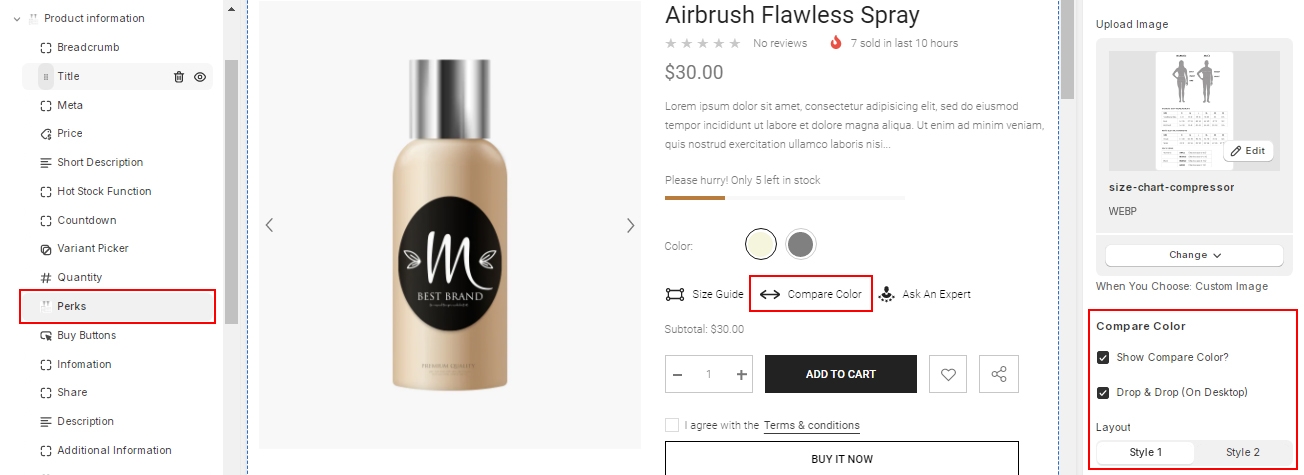The height and width of the screenshot is (475, 1304).
Task: Collapse the Product information section
Action: (17, 19)
